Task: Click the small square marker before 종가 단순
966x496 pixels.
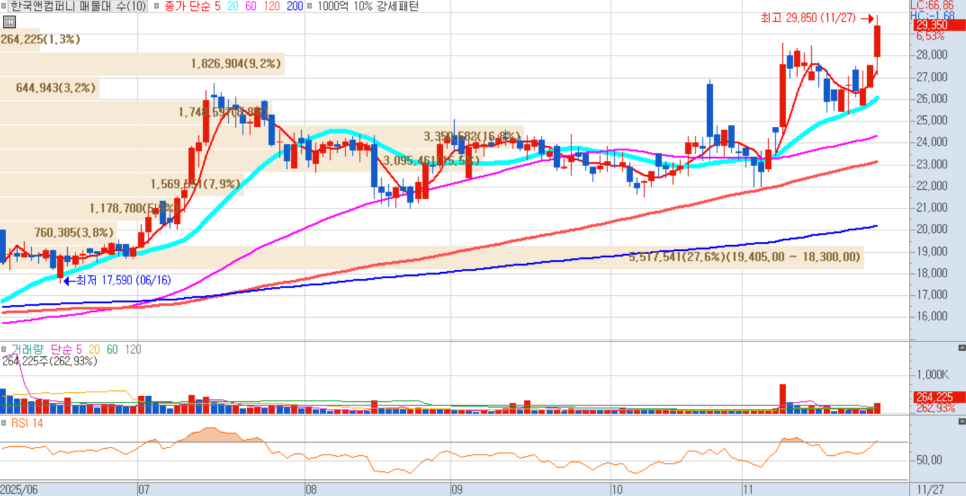Action: [x=155, y=6]
